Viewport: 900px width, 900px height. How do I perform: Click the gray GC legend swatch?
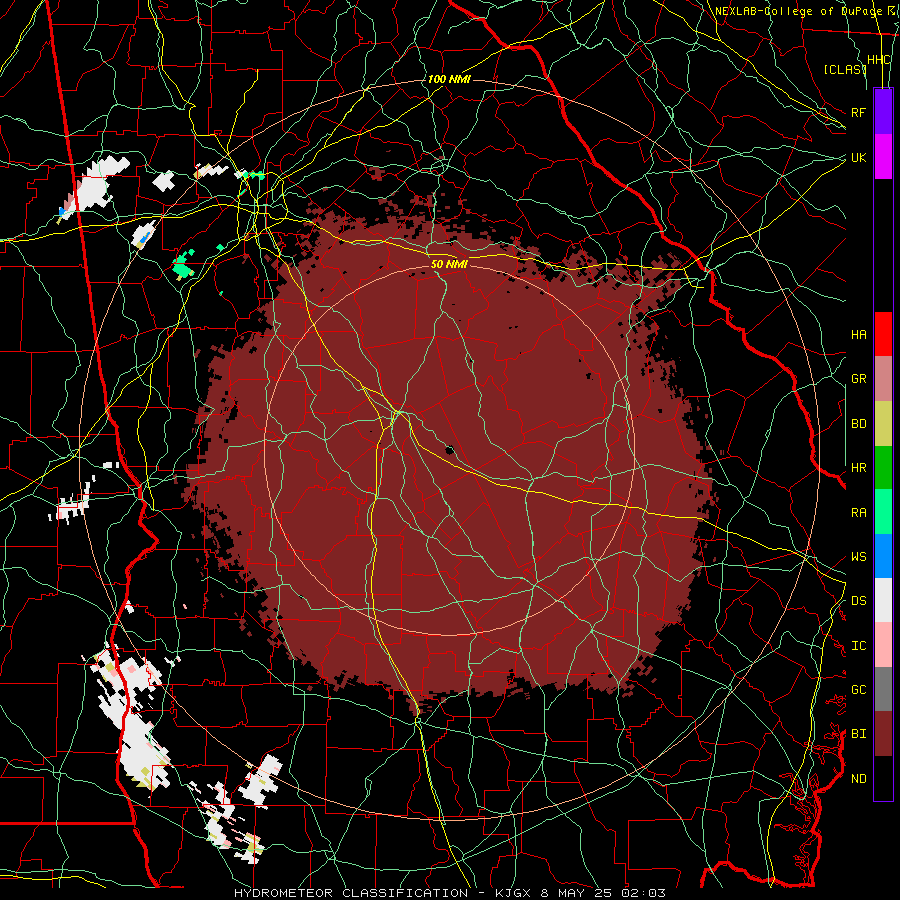[883, 689]
